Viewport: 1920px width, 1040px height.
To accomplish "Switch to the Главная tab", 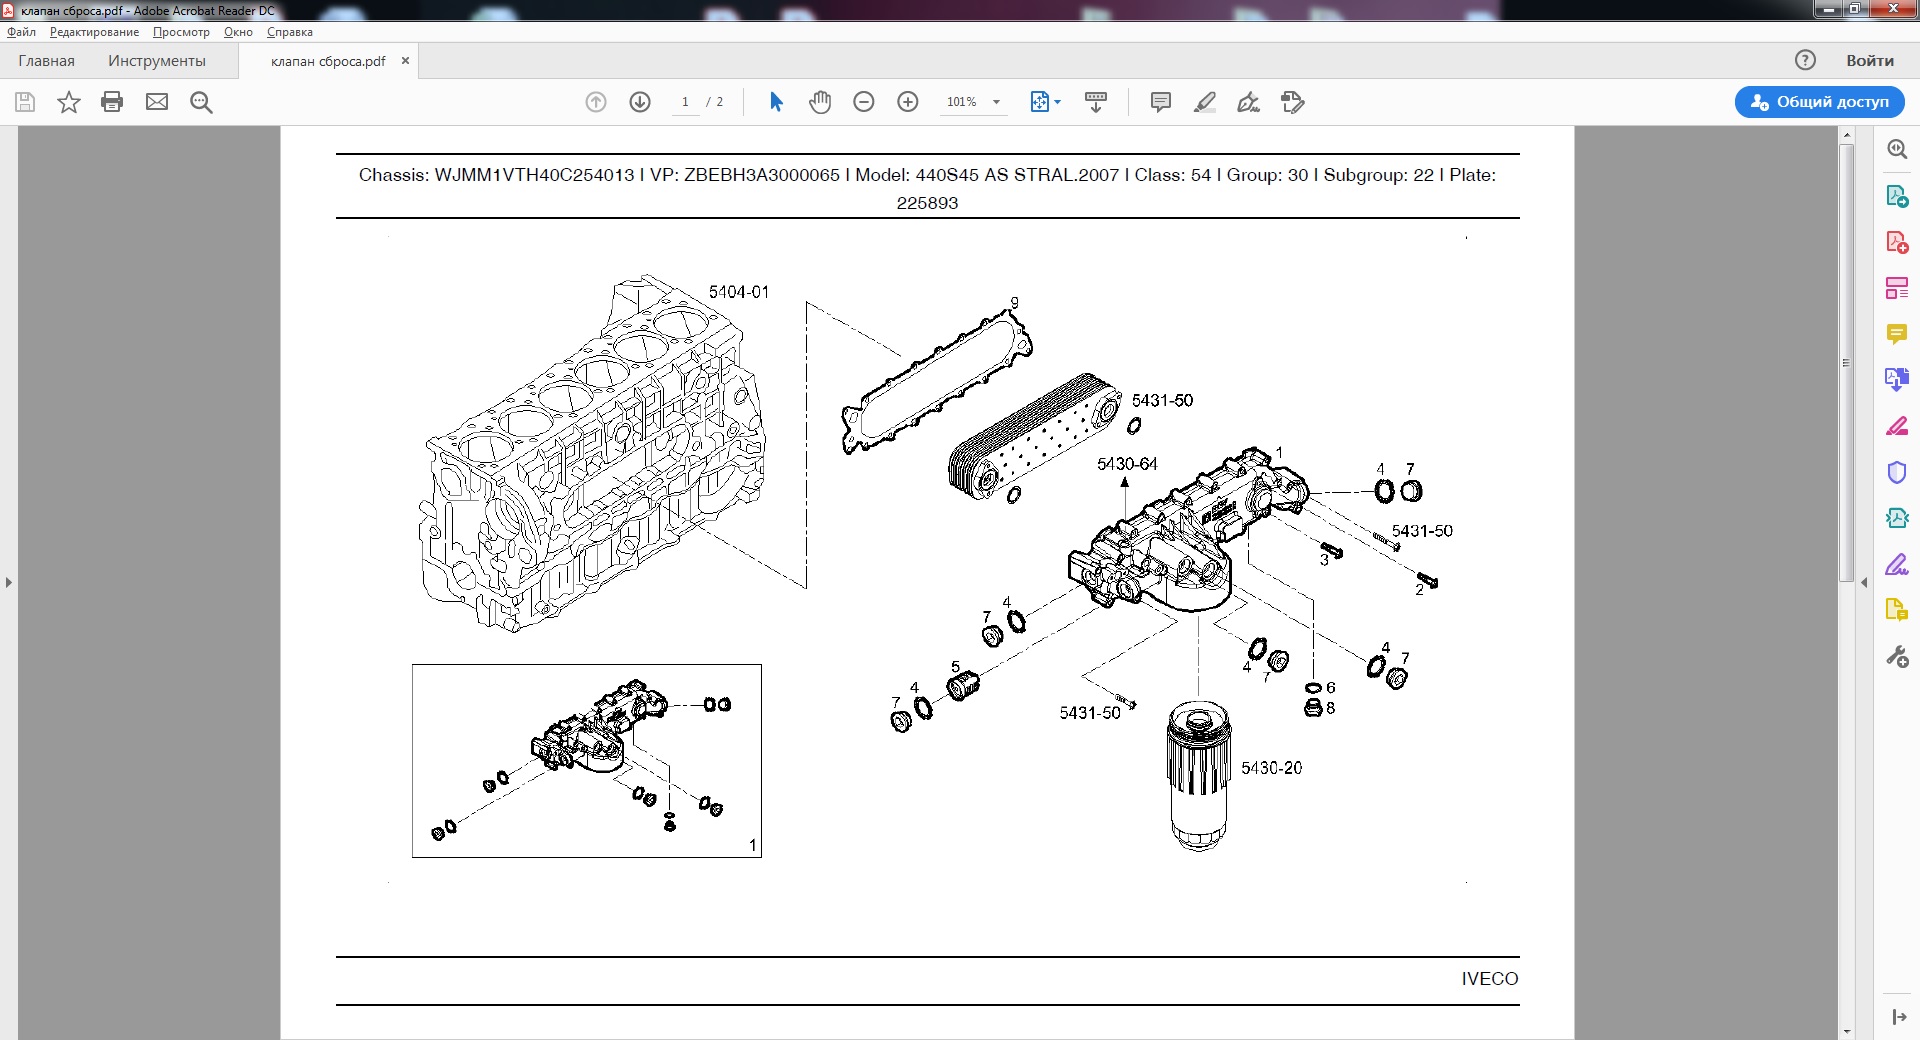I will point(46,61).
